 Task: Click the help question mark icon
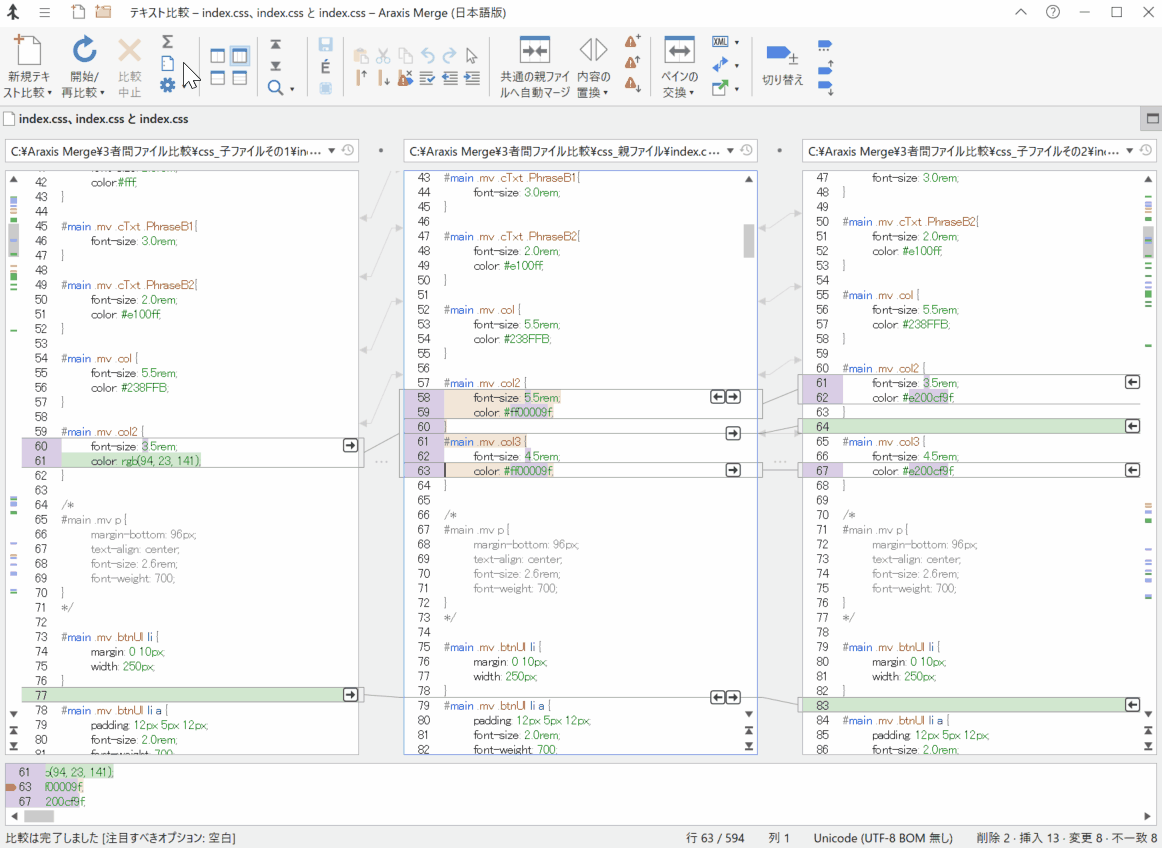(1053, 13)
